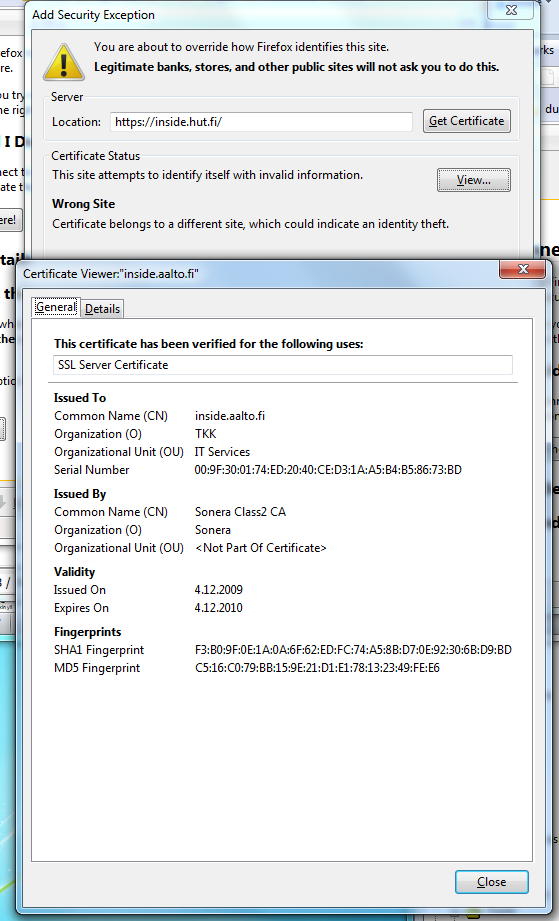Click the Not Part Of Certificate value
The width and height of the screenshot is (559, 921).
[x=261, y=548]
